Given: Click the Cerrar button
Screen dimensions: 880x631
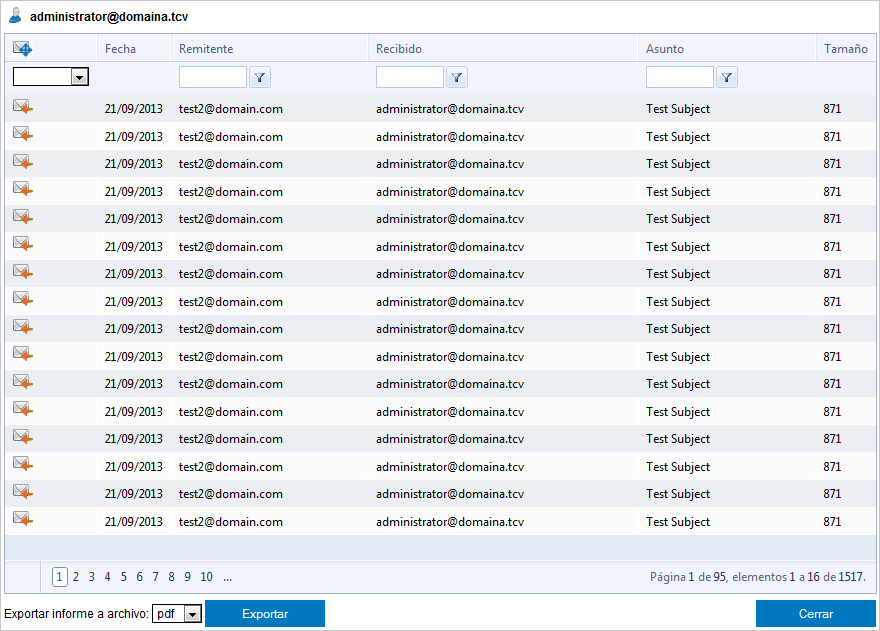Looking at the screenshot, I should click(x=815, y=614).
